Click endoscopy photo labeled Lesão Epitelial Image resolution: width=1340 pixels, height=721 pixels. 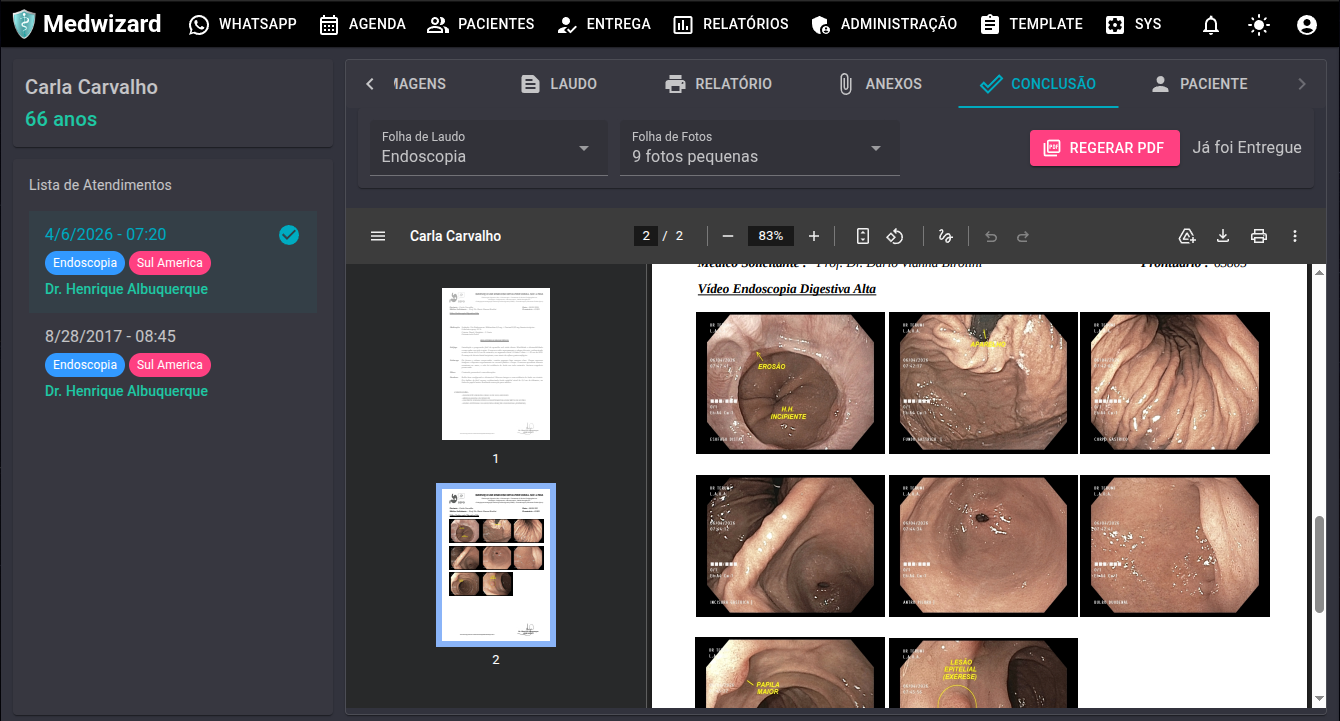(x=983, y=672)
